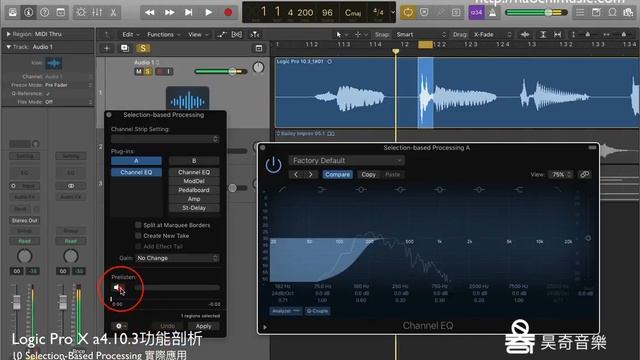Toggle the Show Automation button

click(221, 35)
